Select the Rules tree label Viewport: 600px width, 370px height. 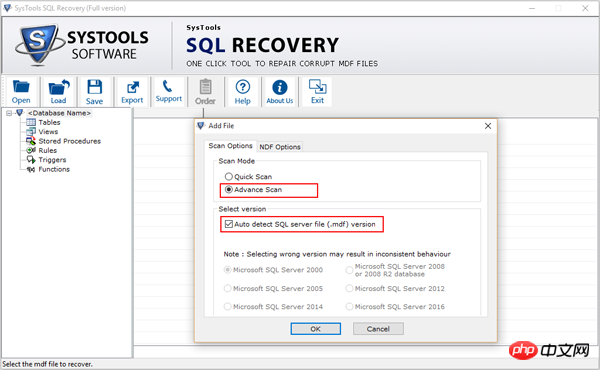pos(47,150)
